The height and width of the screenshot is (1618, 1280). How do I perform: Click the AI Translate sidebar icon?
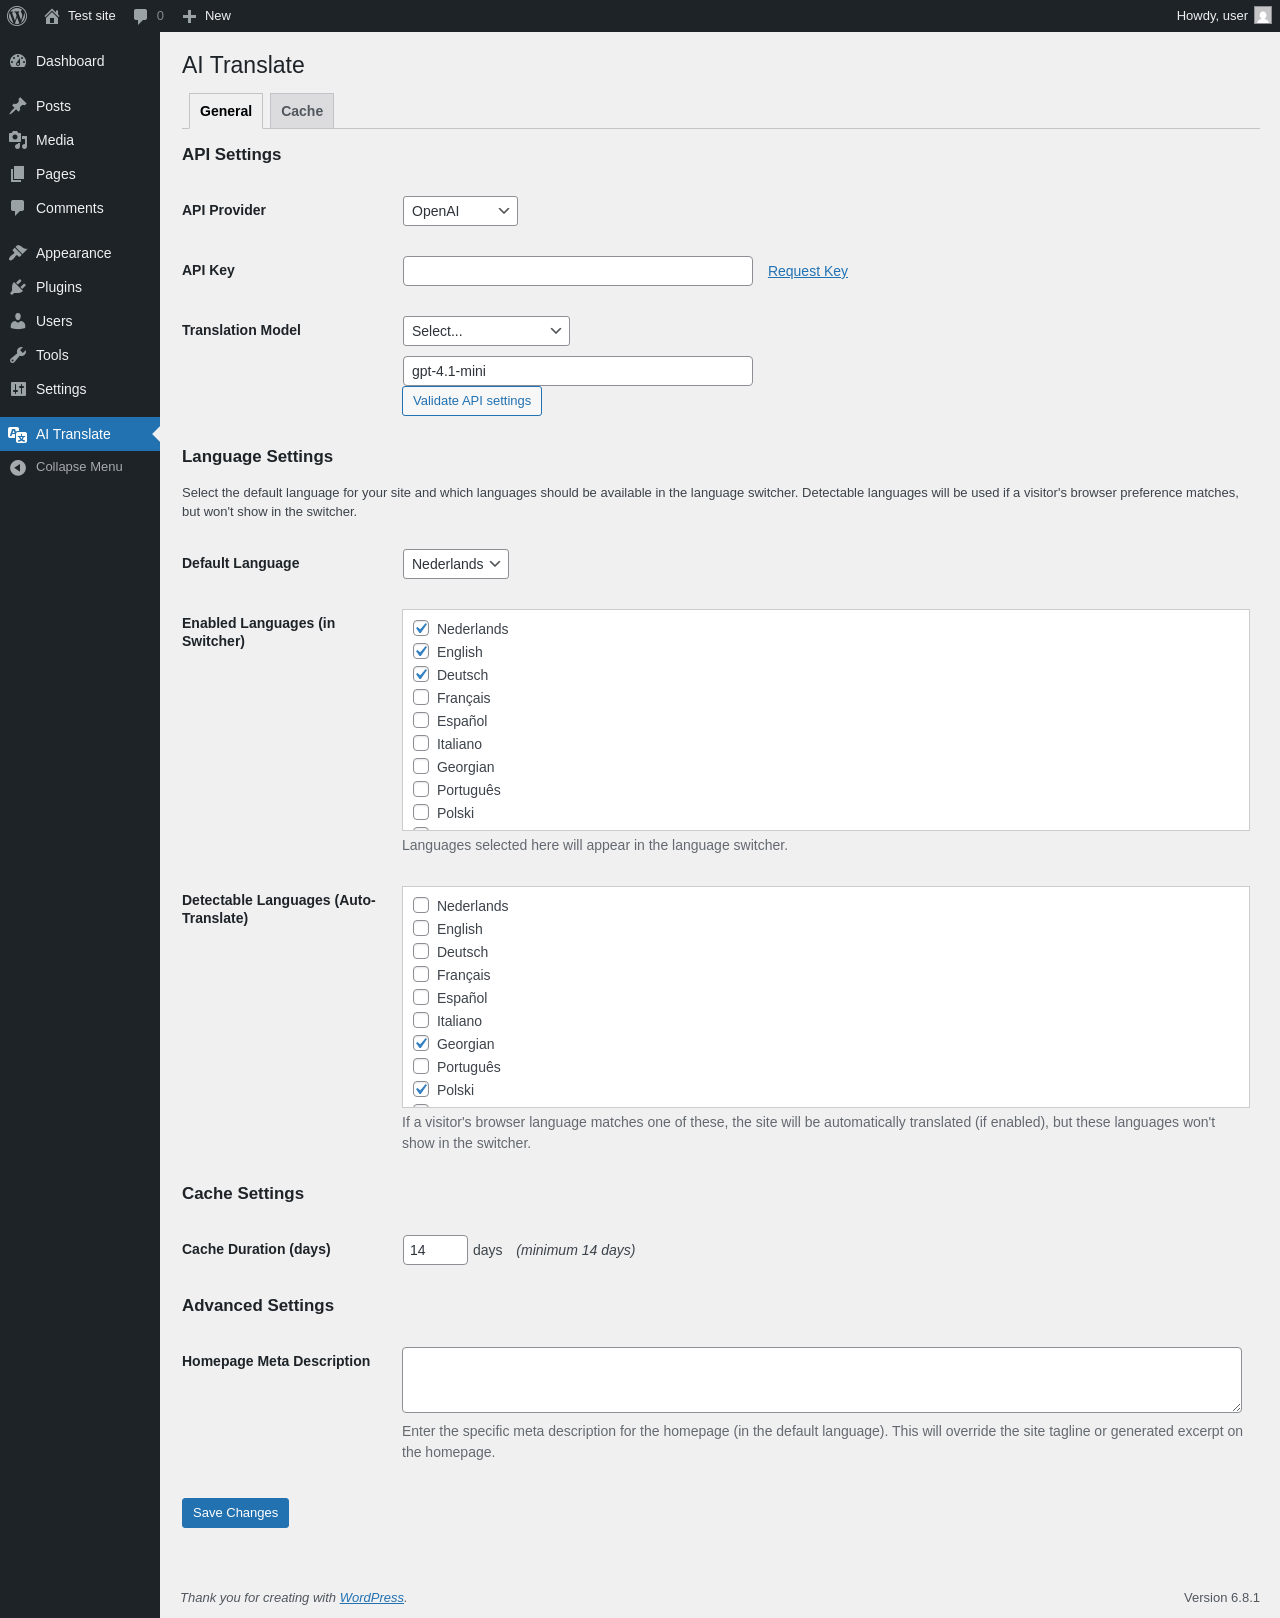[x=18, y=434]
